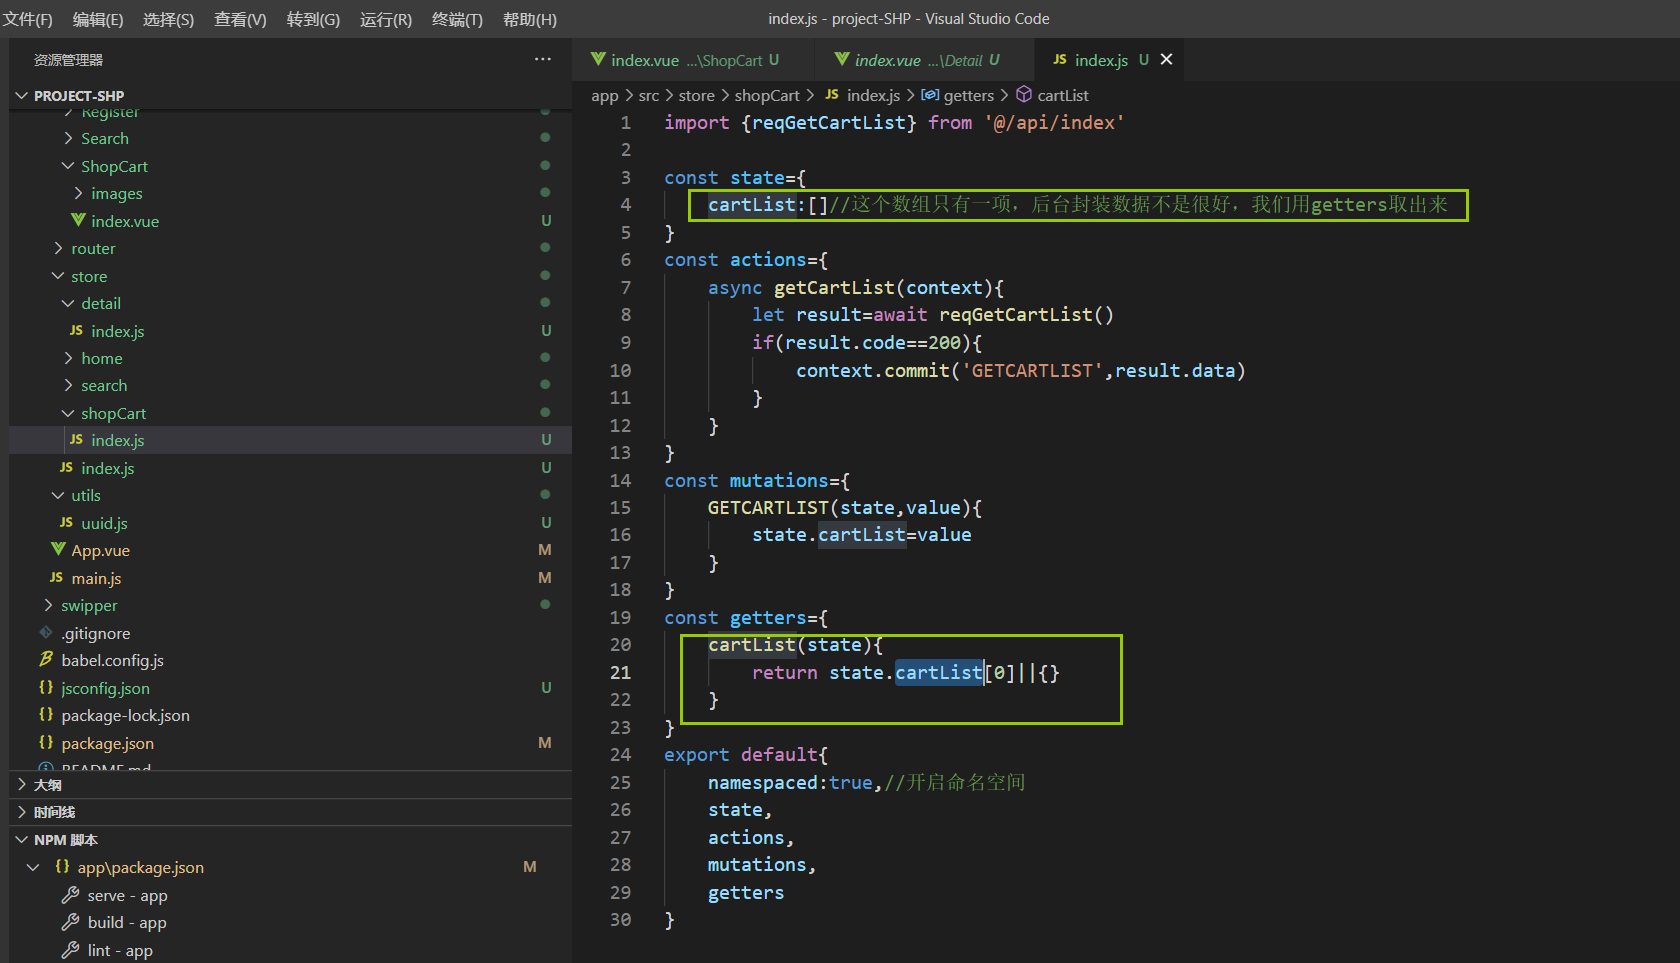The height and width of the screenshot is (963, 1680).
Task: Click app breadcrumb segment
Action: [605, 96]
